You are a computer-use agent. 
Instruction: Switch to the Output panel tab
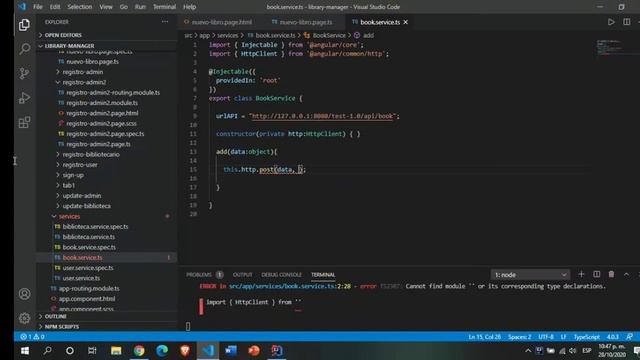242,275
